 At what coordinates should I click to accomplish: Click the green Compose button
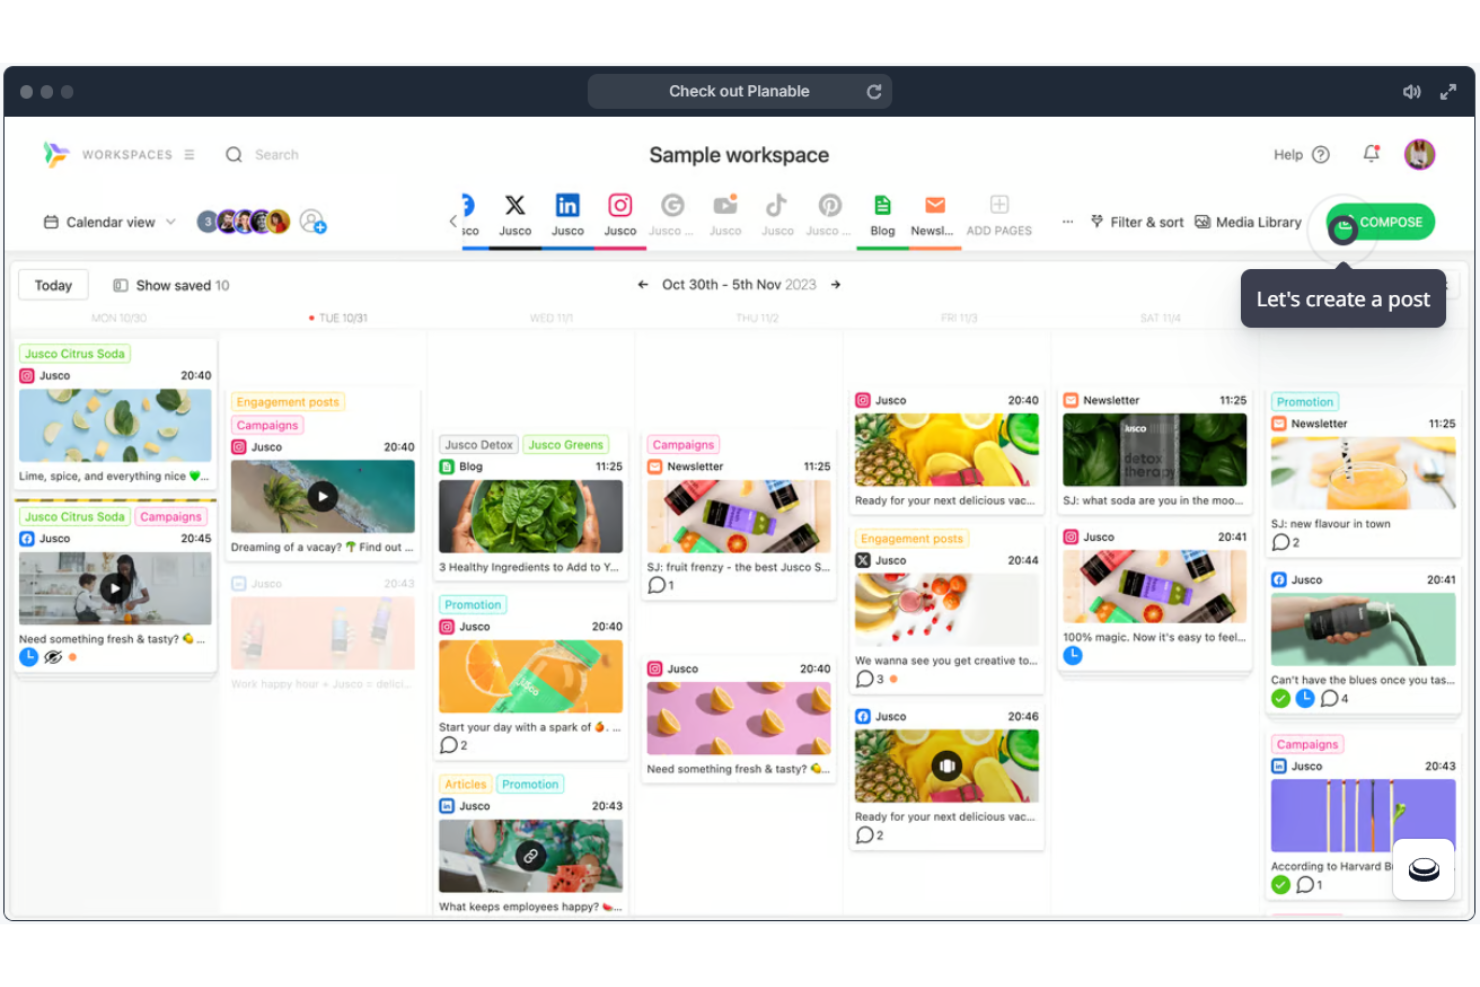[1381, 222]
